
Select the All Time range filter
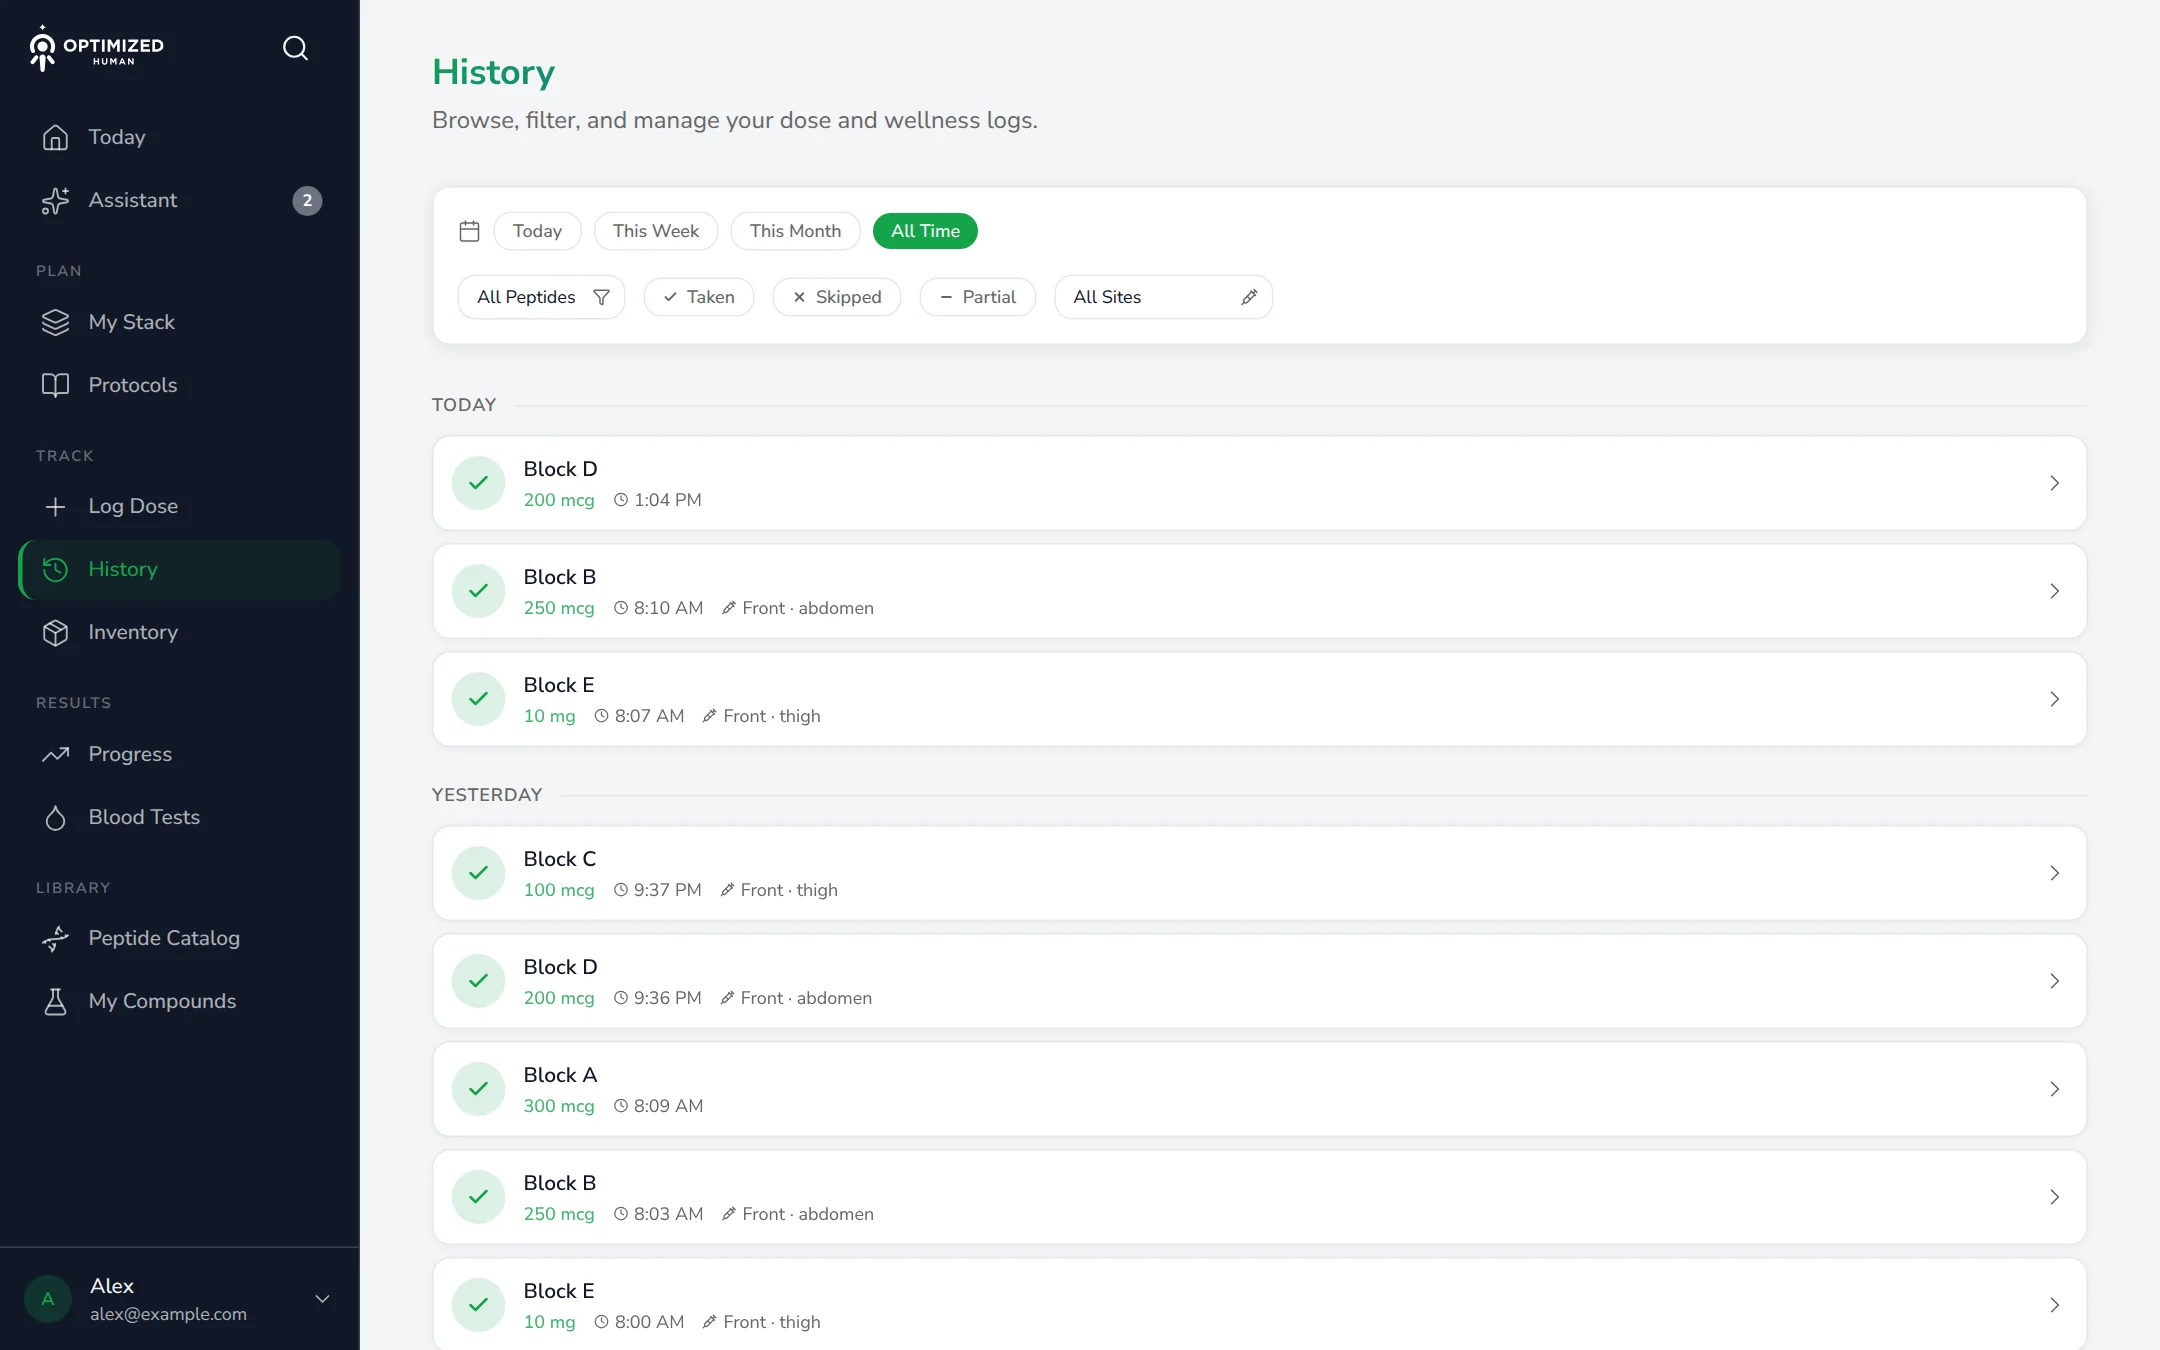point(925,231)
